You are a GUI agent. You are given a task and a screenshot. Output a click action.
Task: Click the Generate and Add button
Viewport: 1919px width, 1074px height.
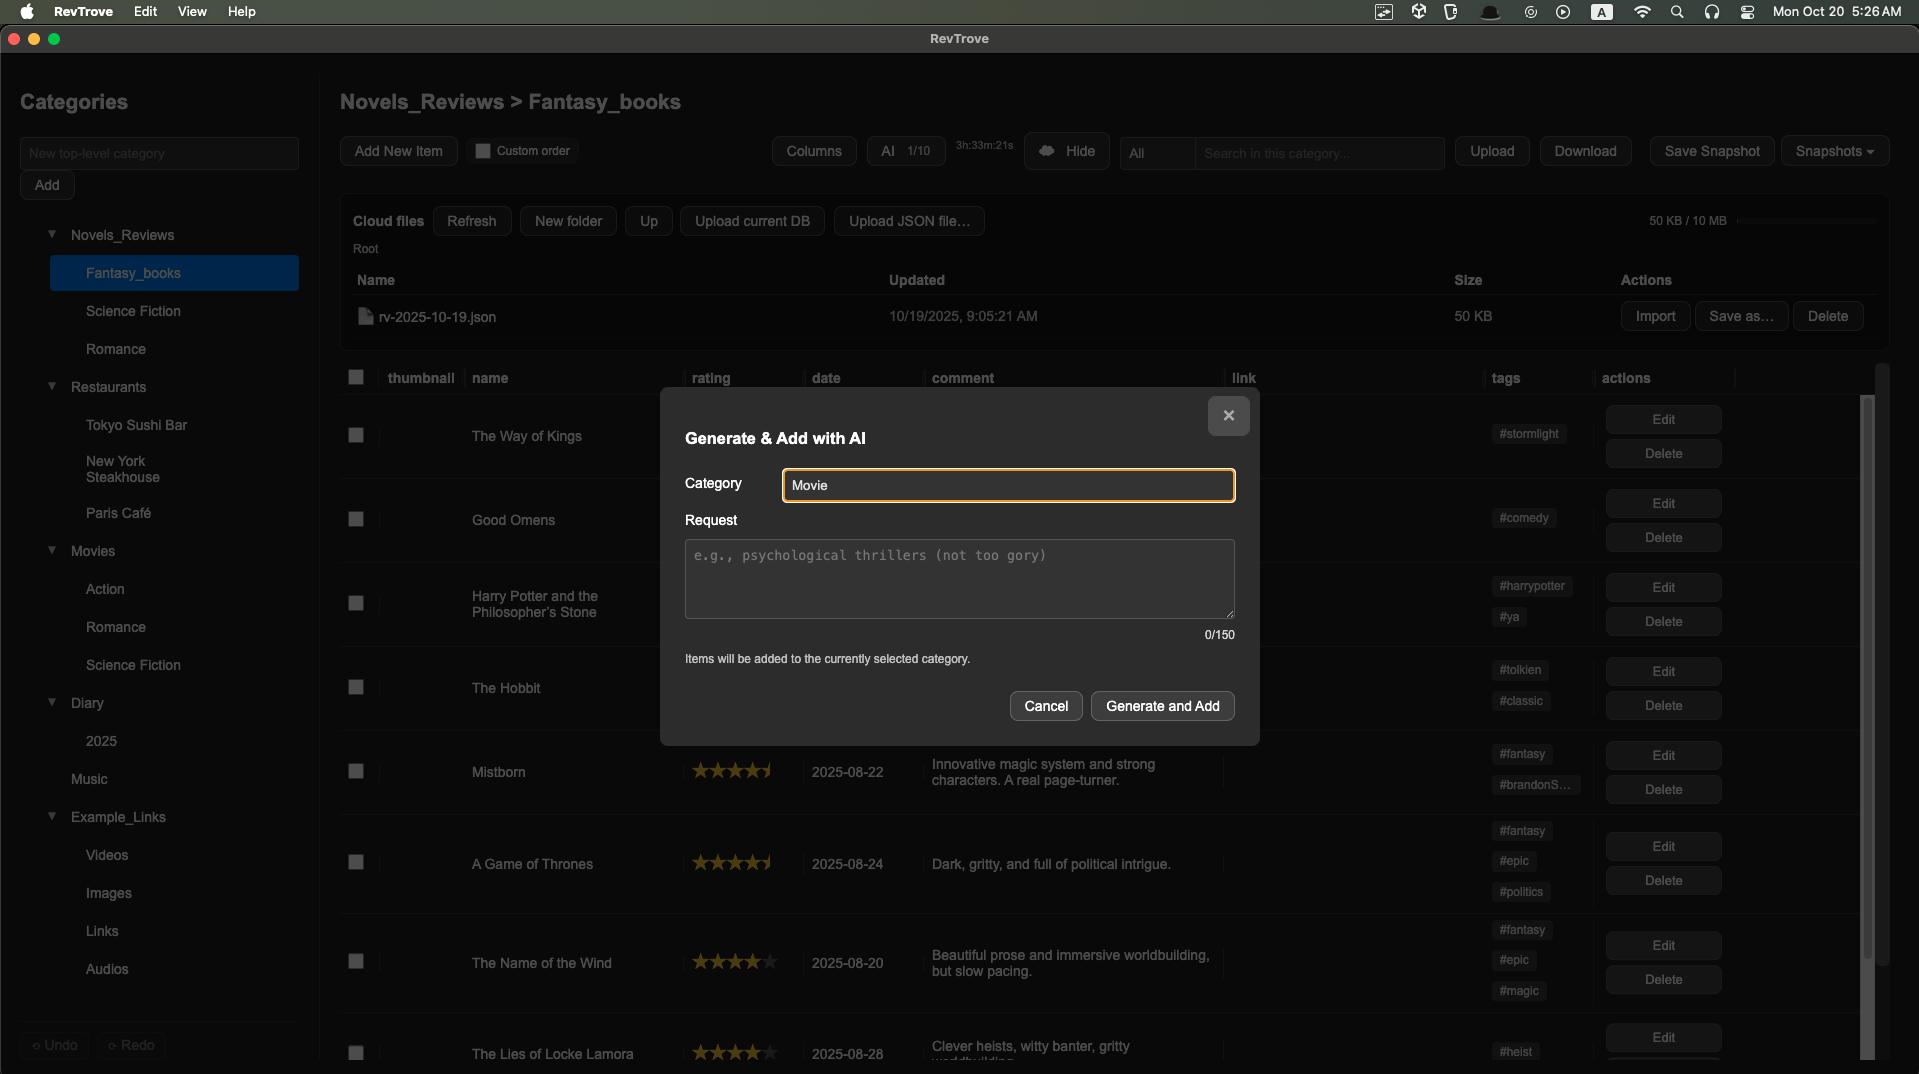click(x=1161, y=705)
